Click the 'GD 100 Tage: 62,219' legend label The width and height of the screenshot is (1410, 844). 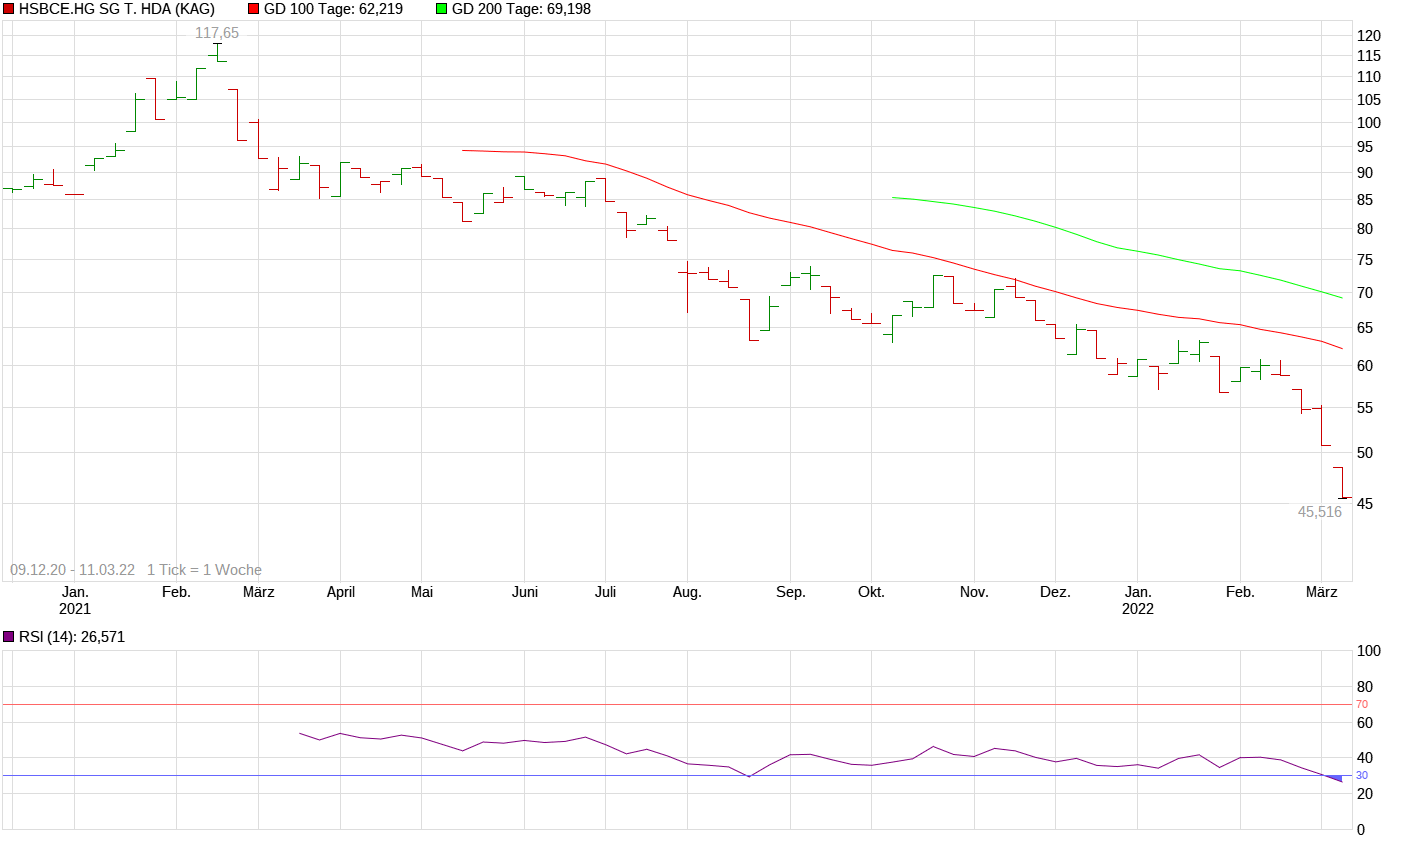[x=333, y=9]
